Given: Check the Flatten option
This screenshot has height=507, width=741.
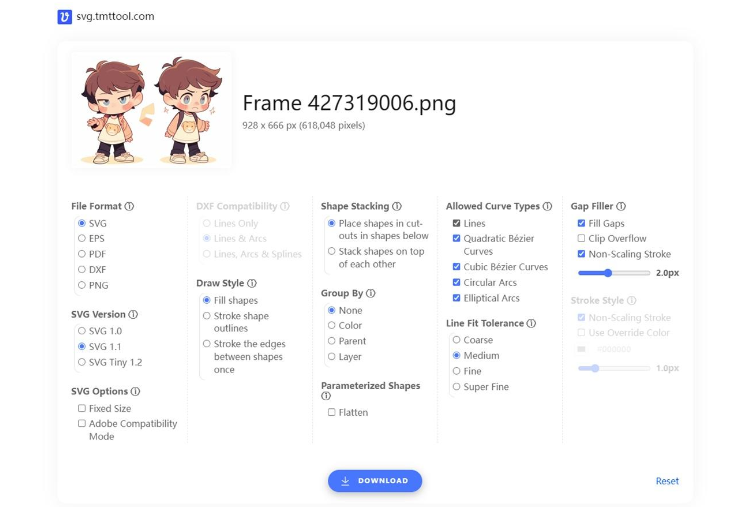Looking at the screenshot, I should [332, 412].
